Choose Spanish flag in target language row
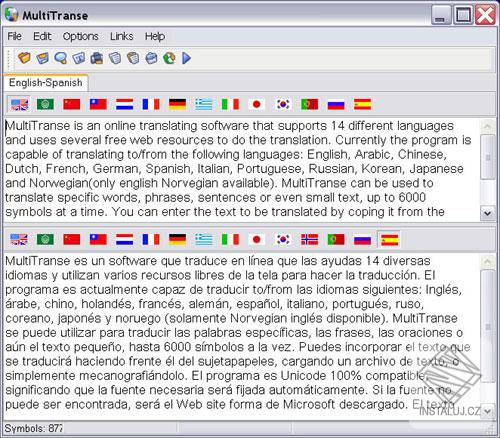The image size is (500, 438). click(389, 239)
